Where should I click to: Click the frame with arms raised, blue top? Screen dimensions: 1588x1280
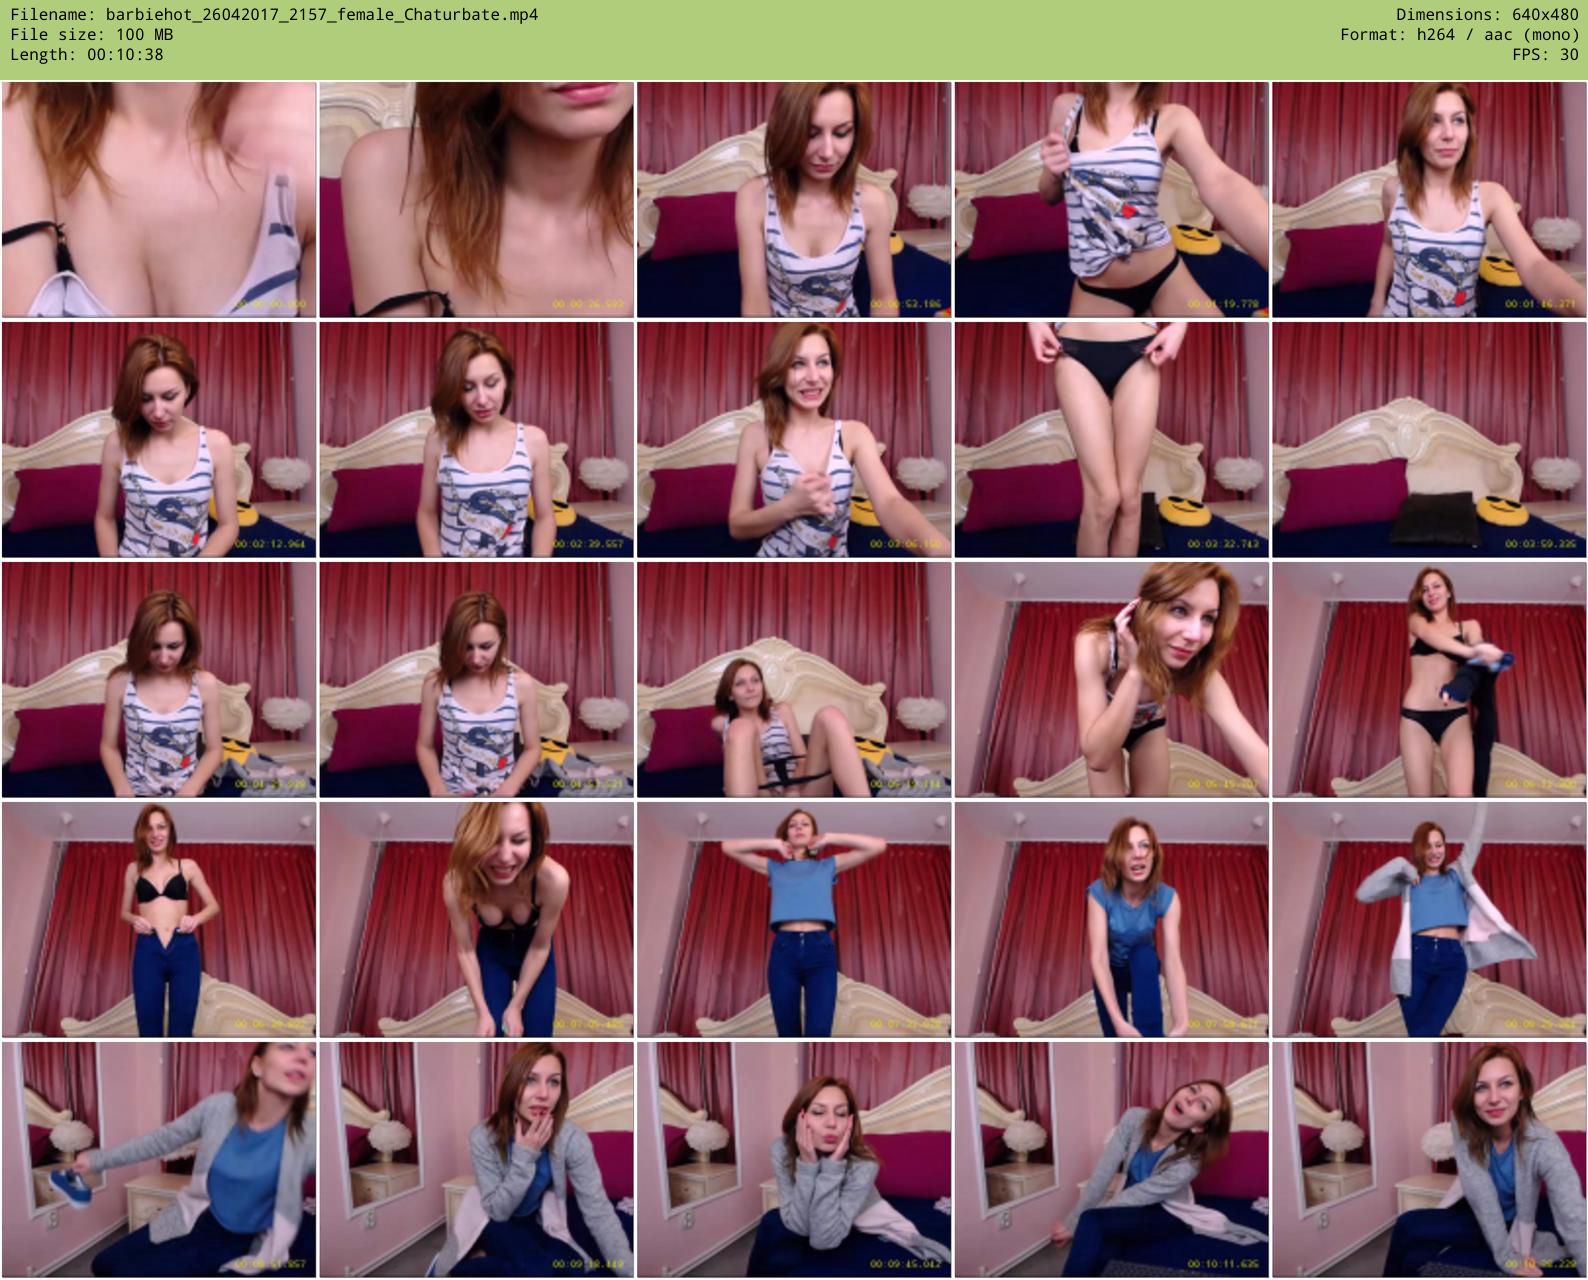794,919
